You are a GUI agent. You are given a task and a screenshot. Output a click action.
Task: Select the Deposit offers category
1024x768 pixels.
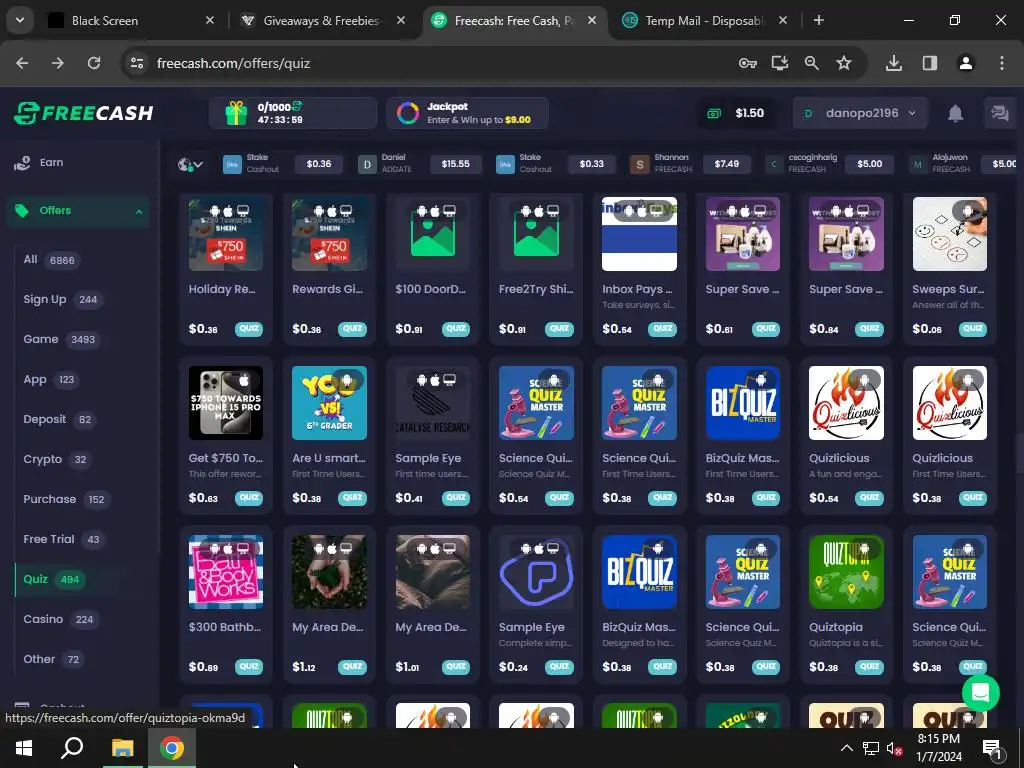tap(59, 419)
